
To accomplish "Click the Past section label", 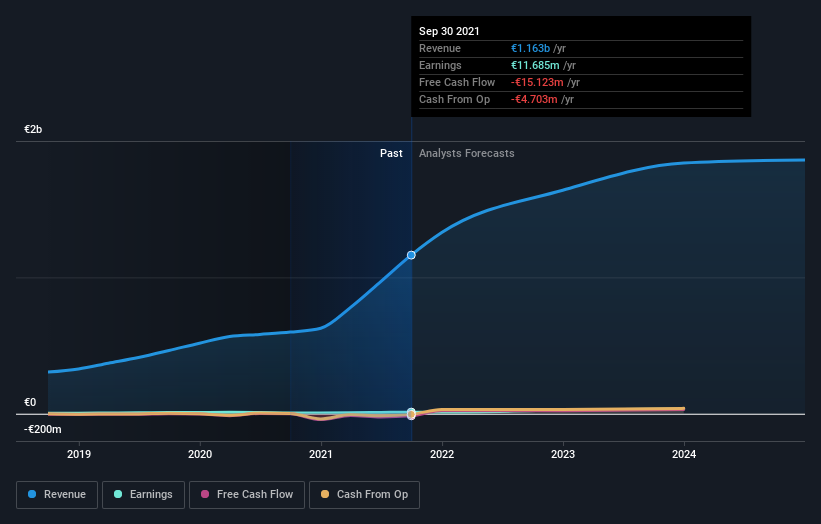I will point(391,153).
